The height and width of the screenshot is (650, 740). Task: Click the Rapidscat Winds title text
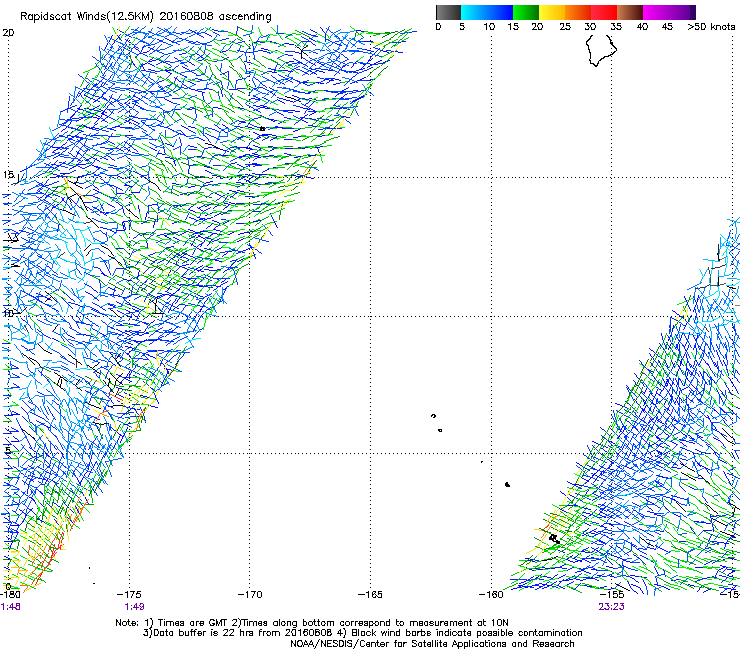pyautogui.click(x=145, y=17)
